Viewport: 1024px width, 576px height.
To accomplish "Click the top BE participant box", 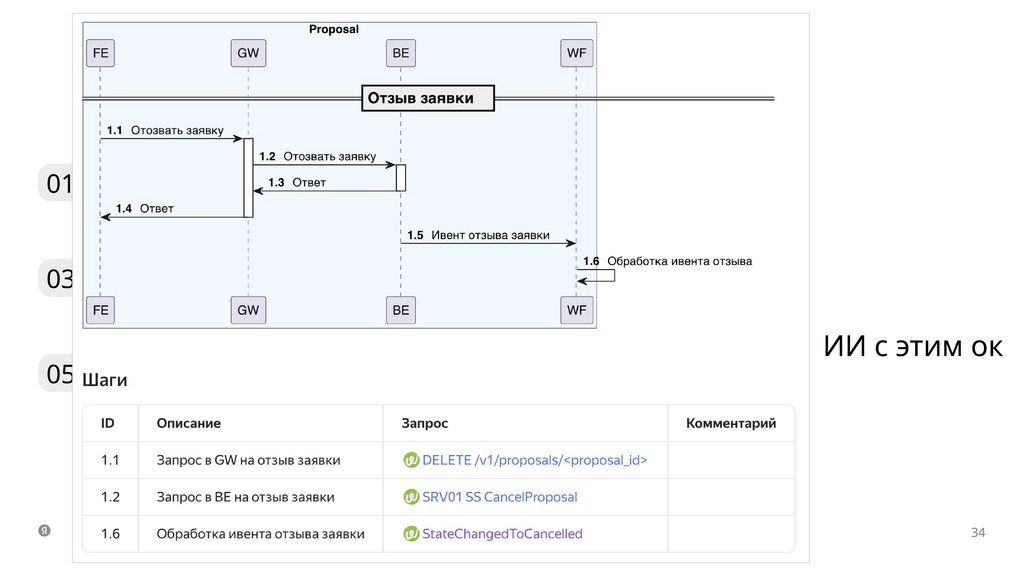I will tap(400, 53).
